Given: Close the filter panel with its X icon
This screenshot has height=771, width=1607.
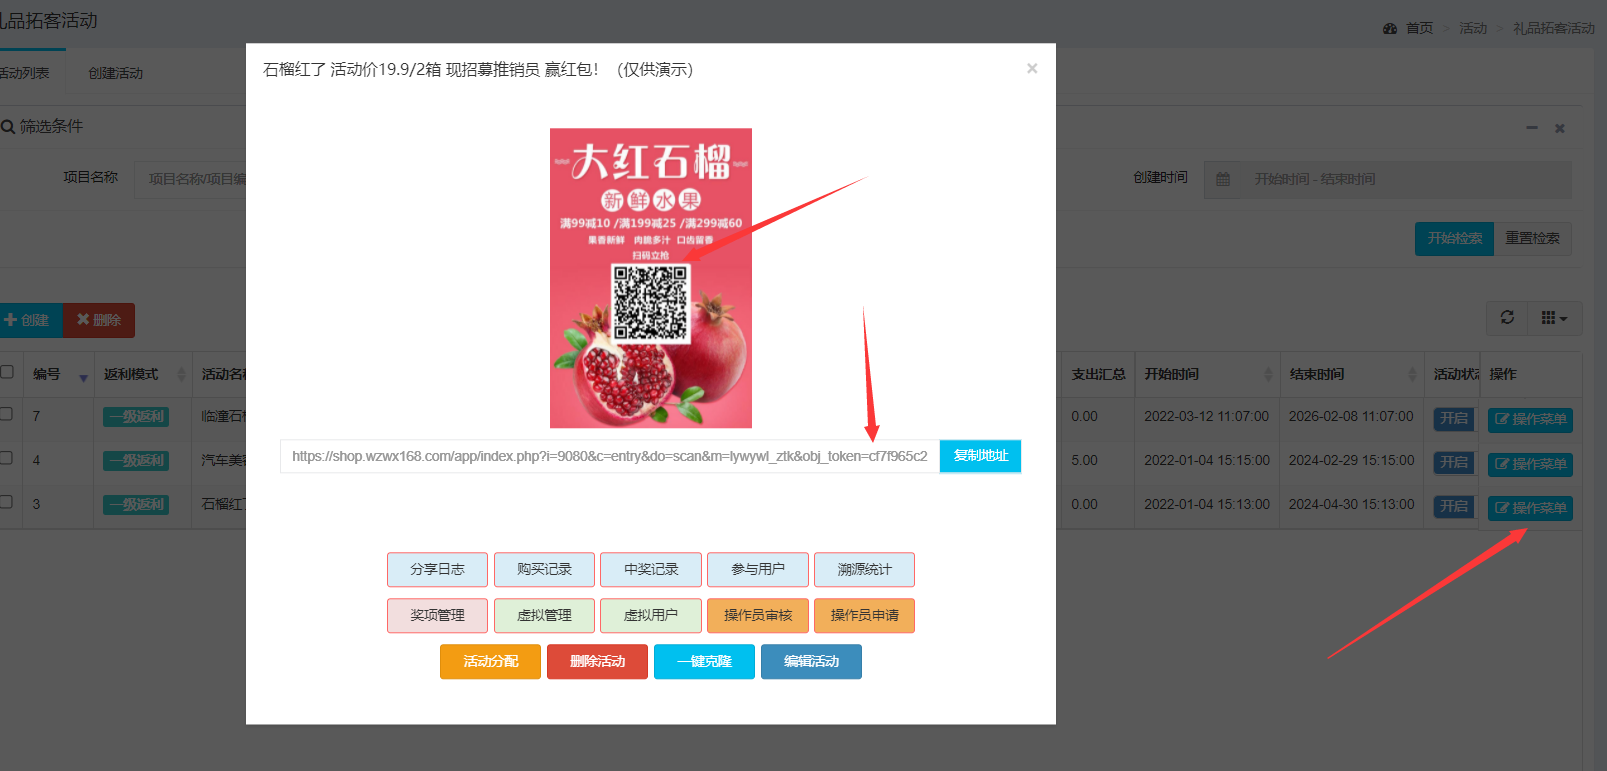Looking at the screenshot, I should coord(1559,128).
